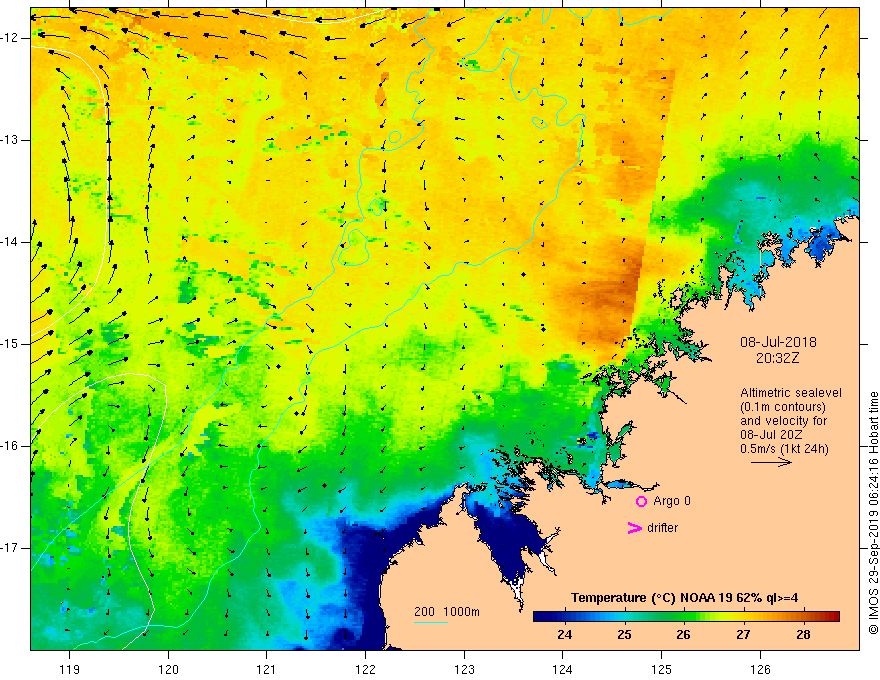Click the 25 value under color bar
This screenshot has height=680, width=880.
point(624,635)
